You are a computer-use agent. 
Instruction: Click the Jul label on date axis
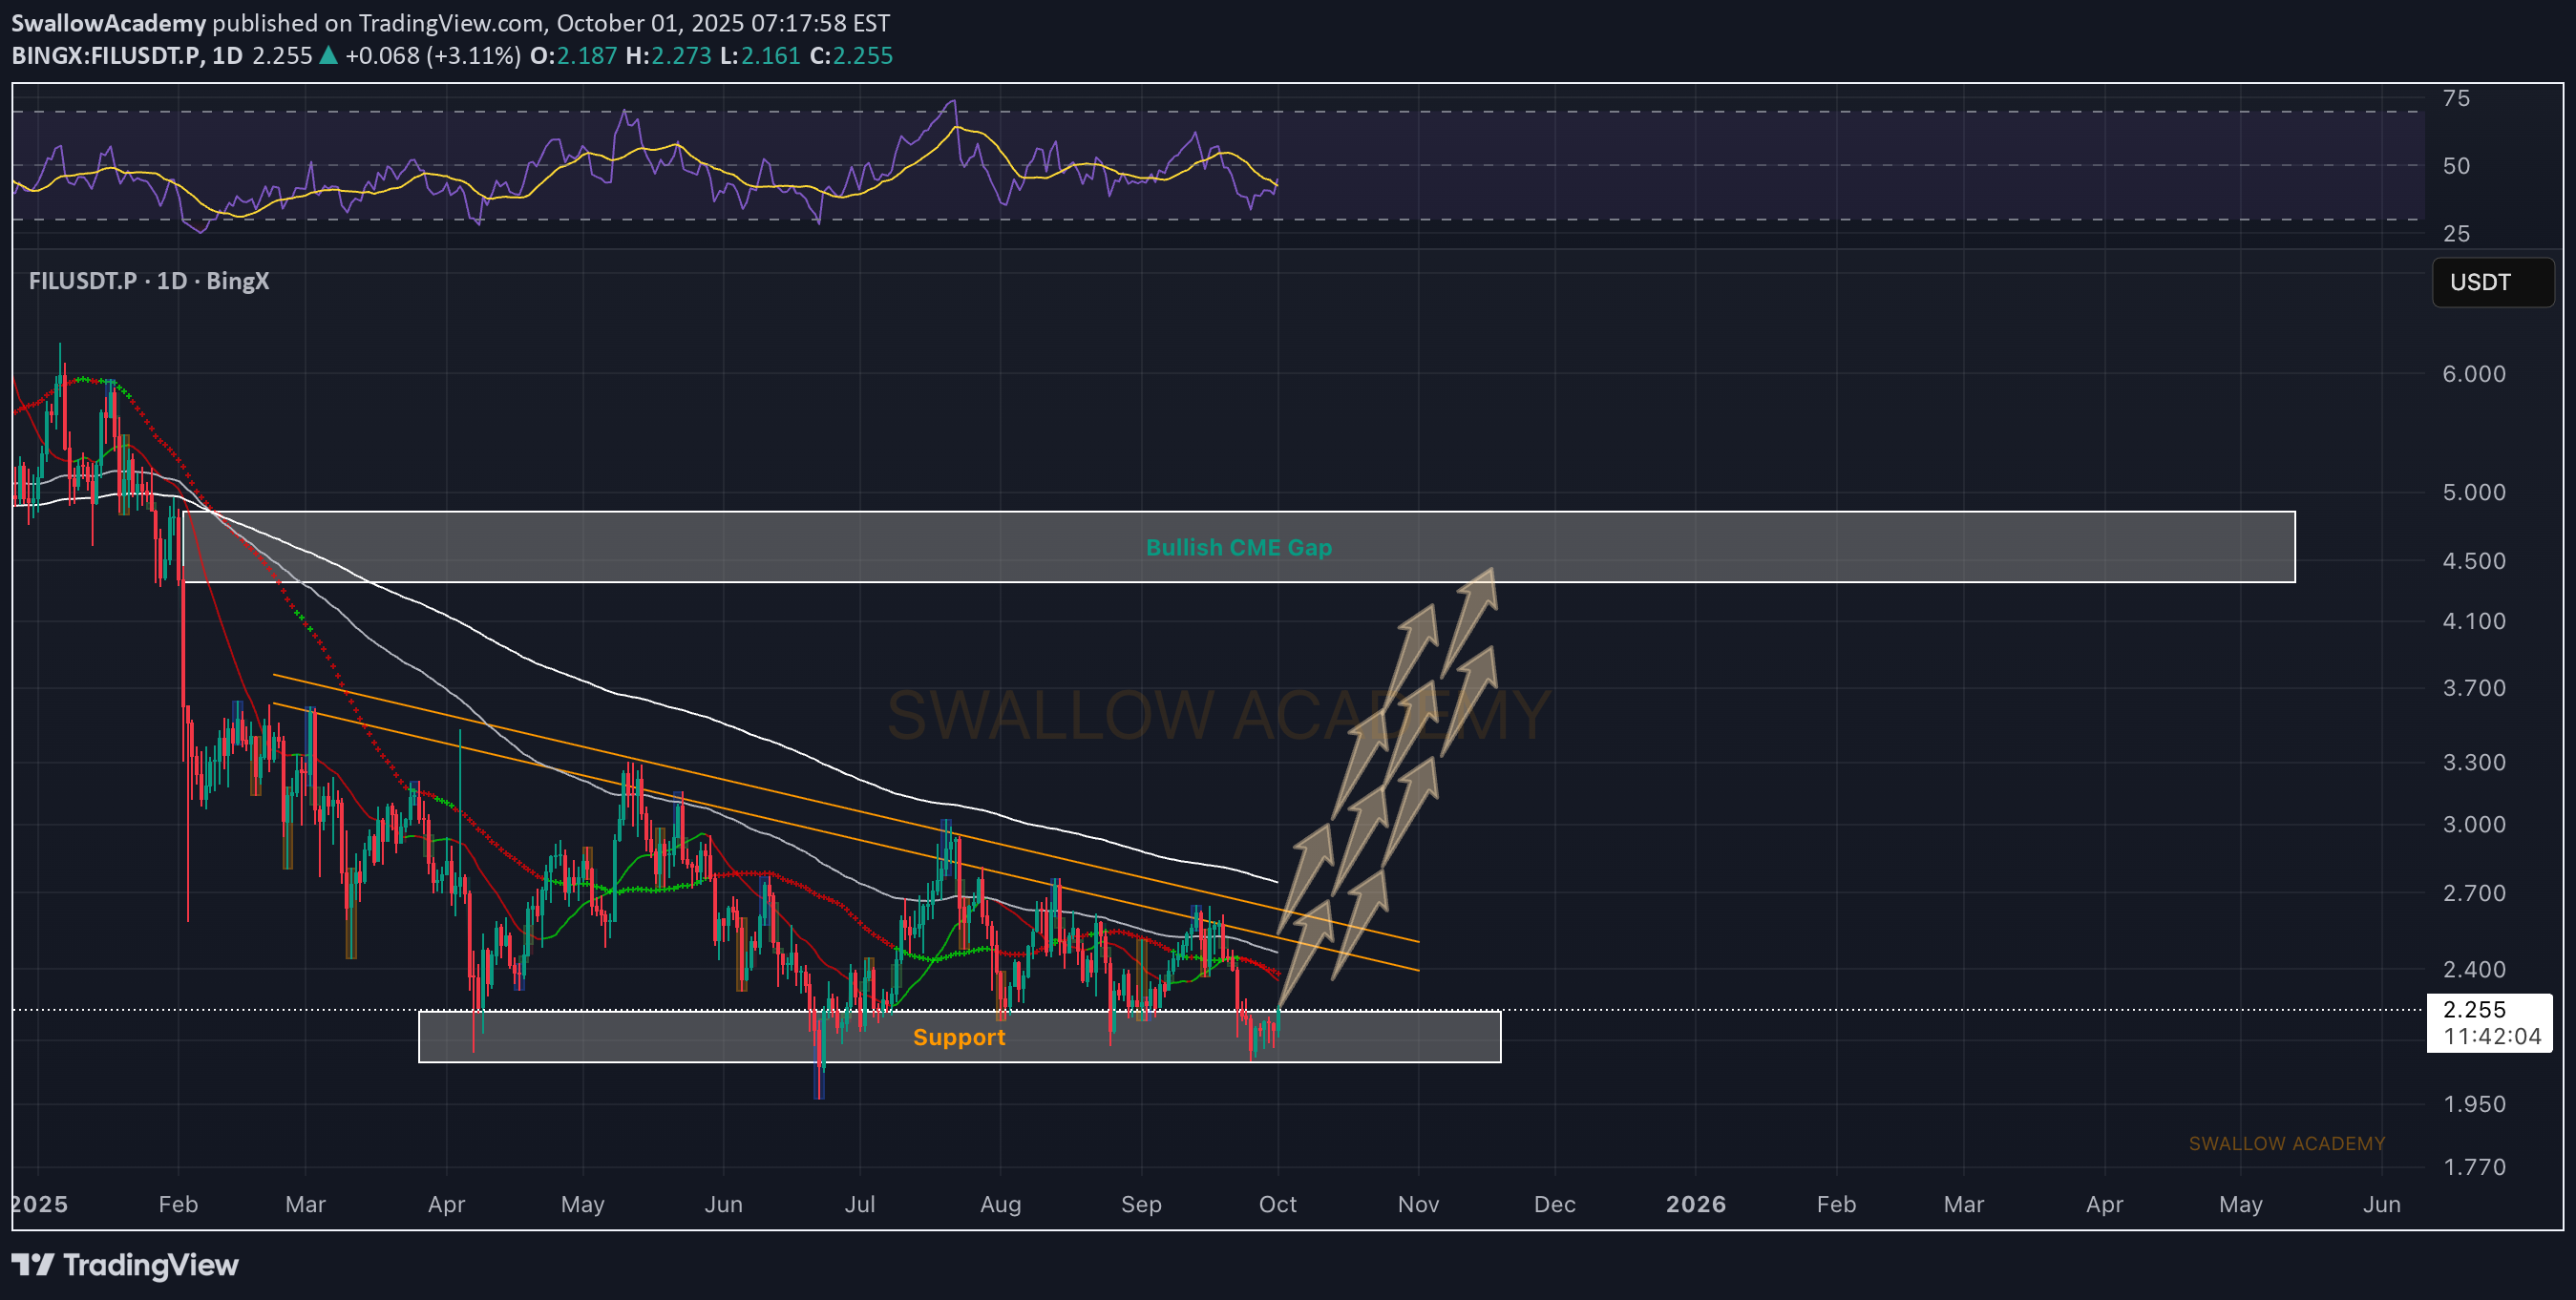click(x=859, y=1204)
